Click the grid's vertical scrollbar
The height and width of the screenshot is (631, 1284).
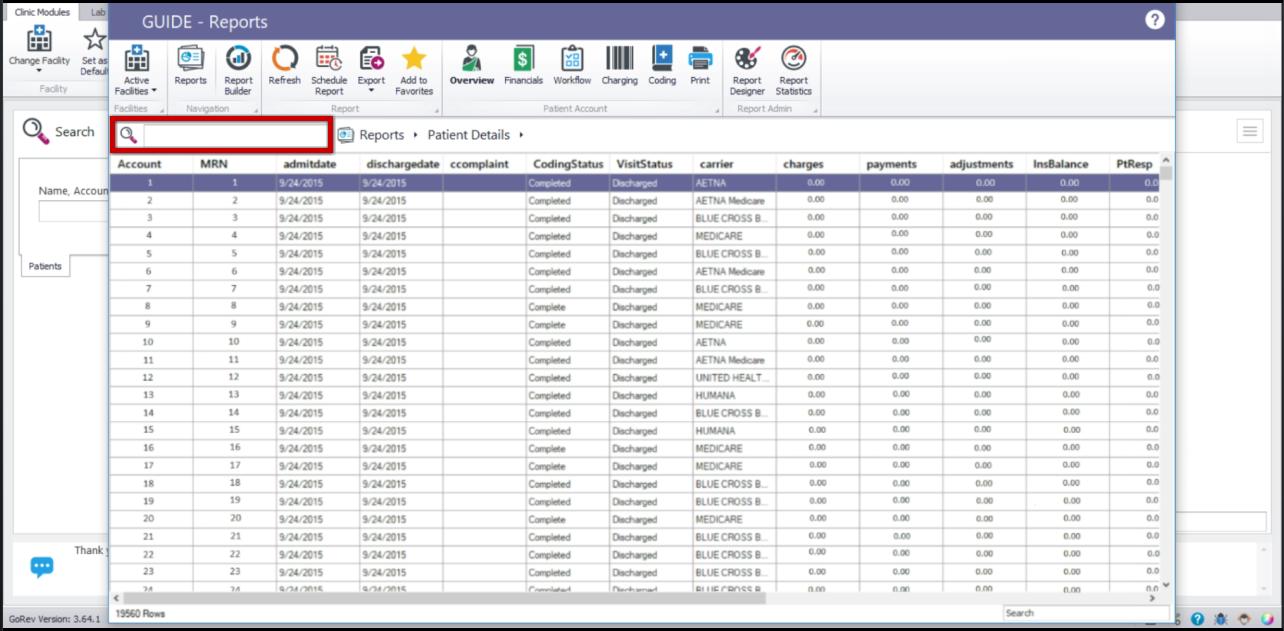[x=1166, y=372]
